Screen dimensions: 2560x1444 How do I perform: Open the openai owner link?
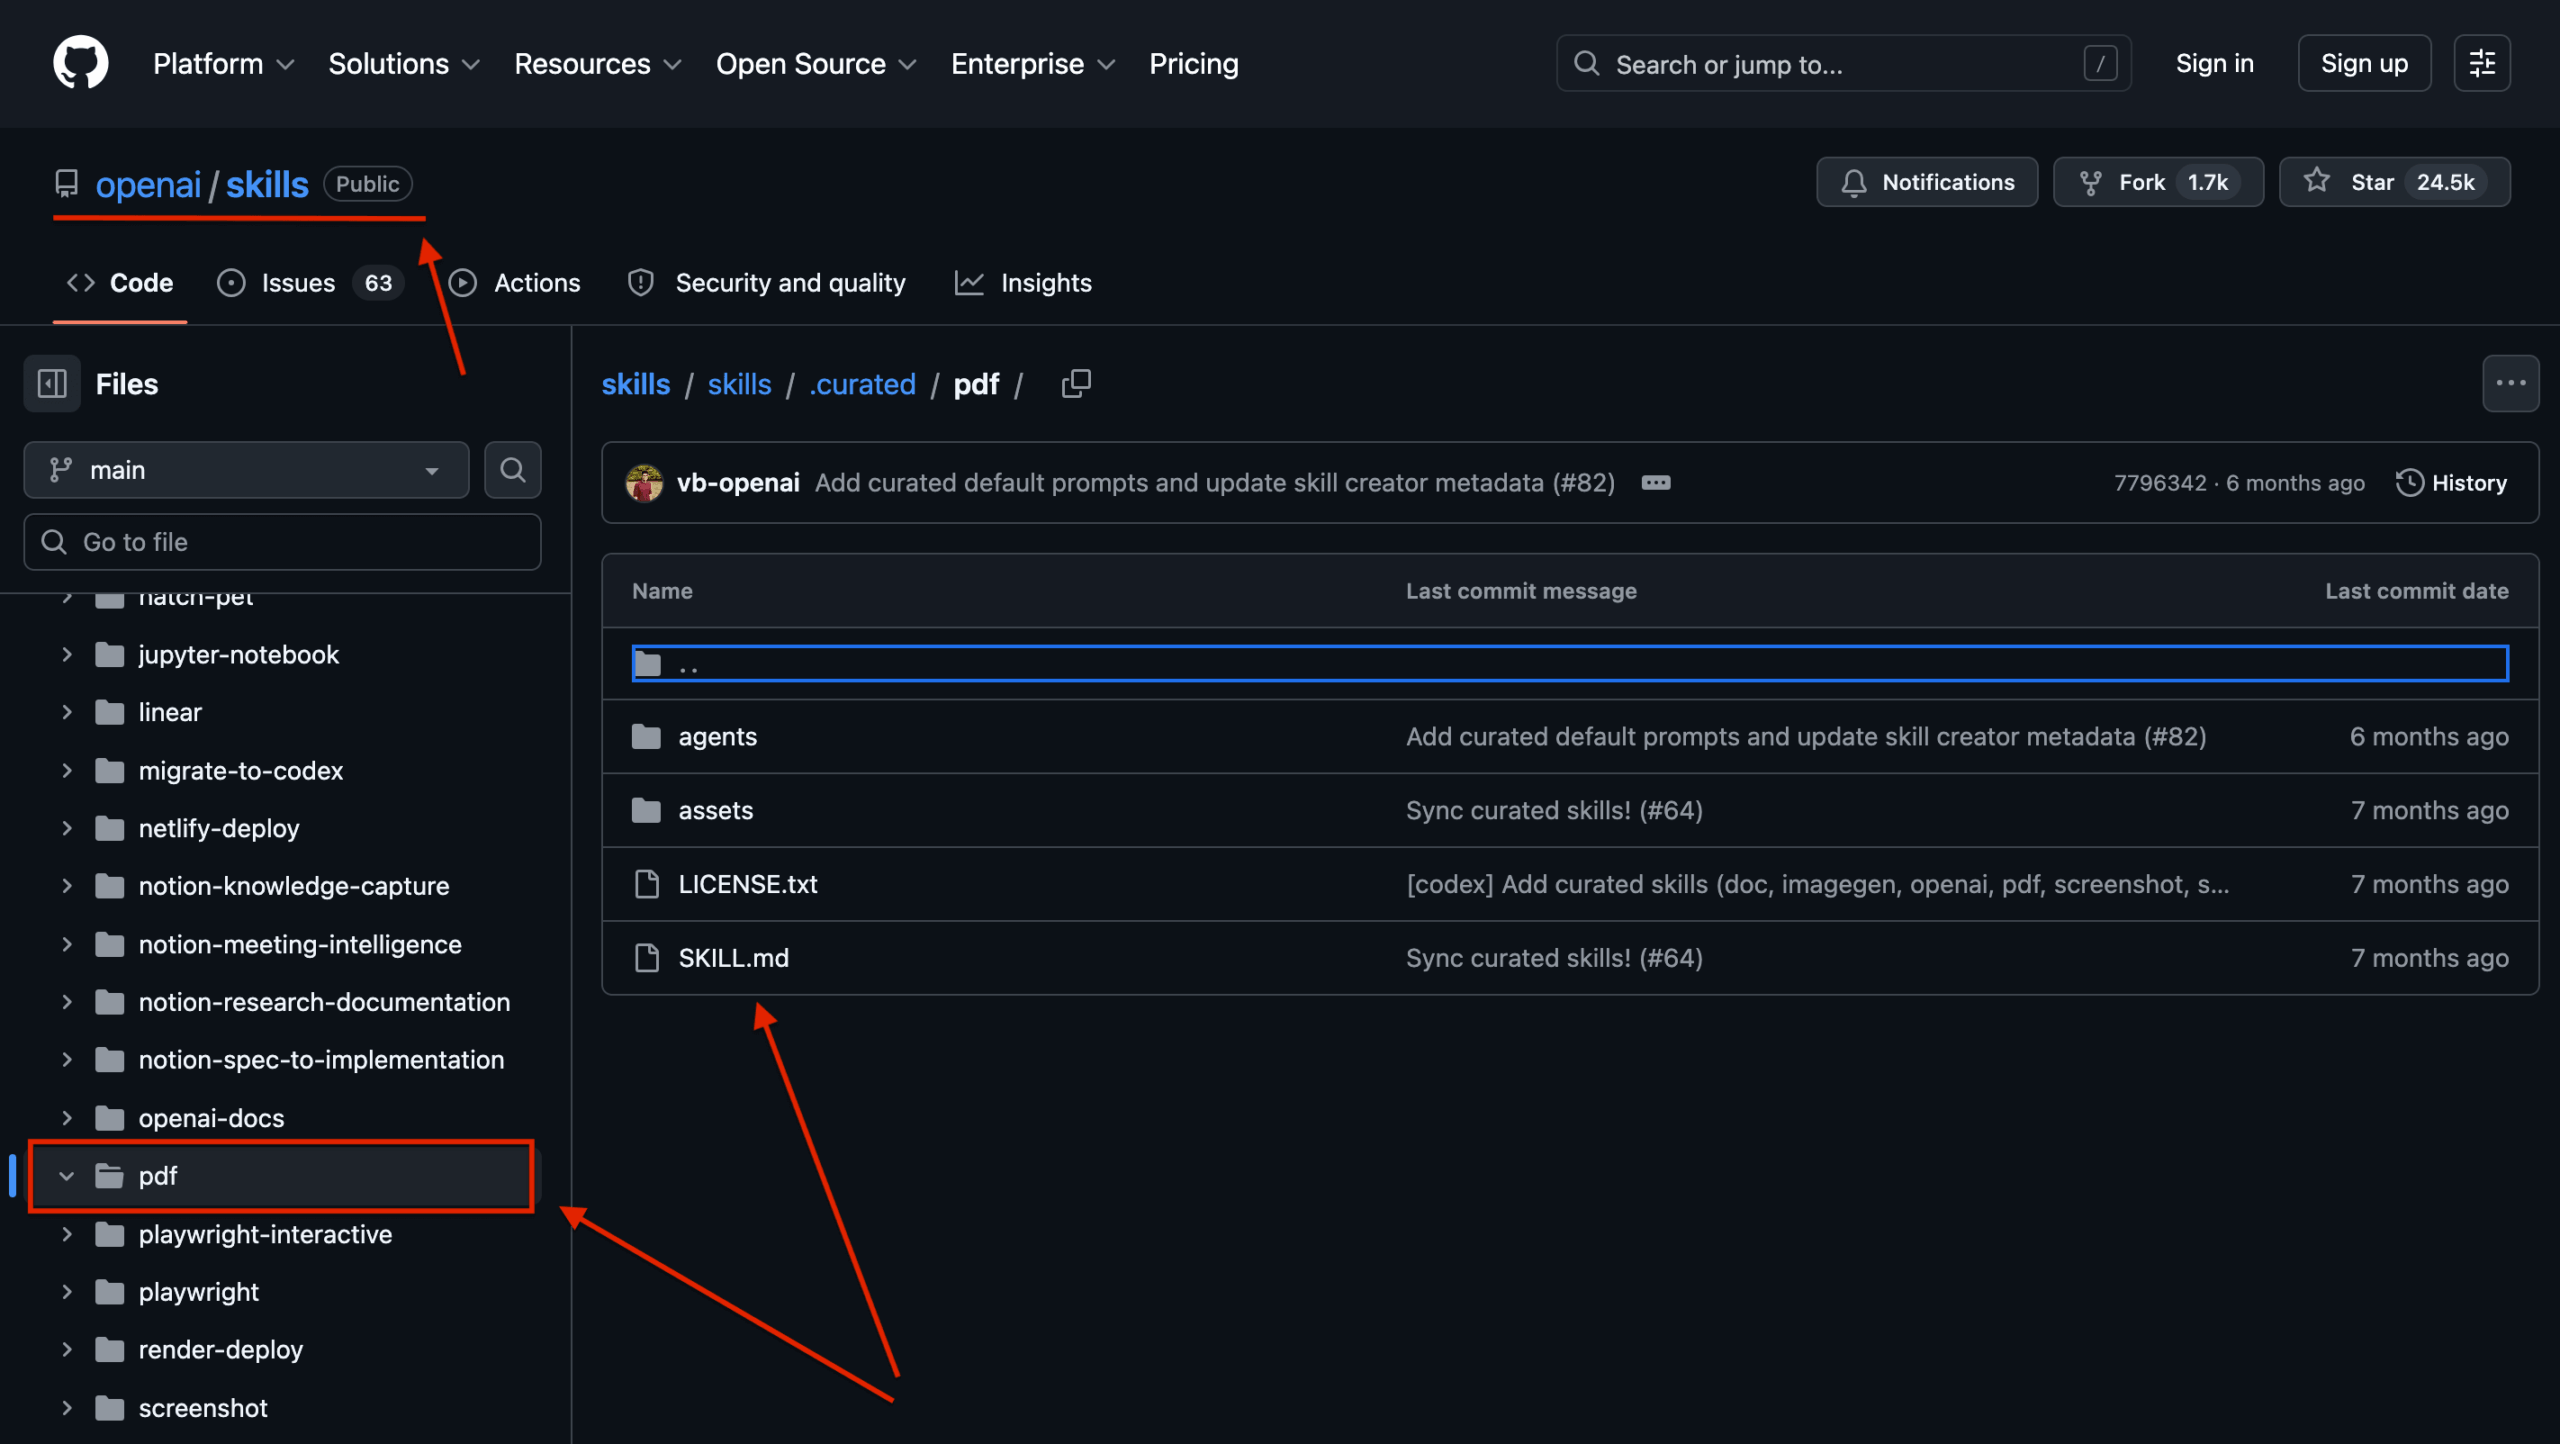(x=148, y=185)
